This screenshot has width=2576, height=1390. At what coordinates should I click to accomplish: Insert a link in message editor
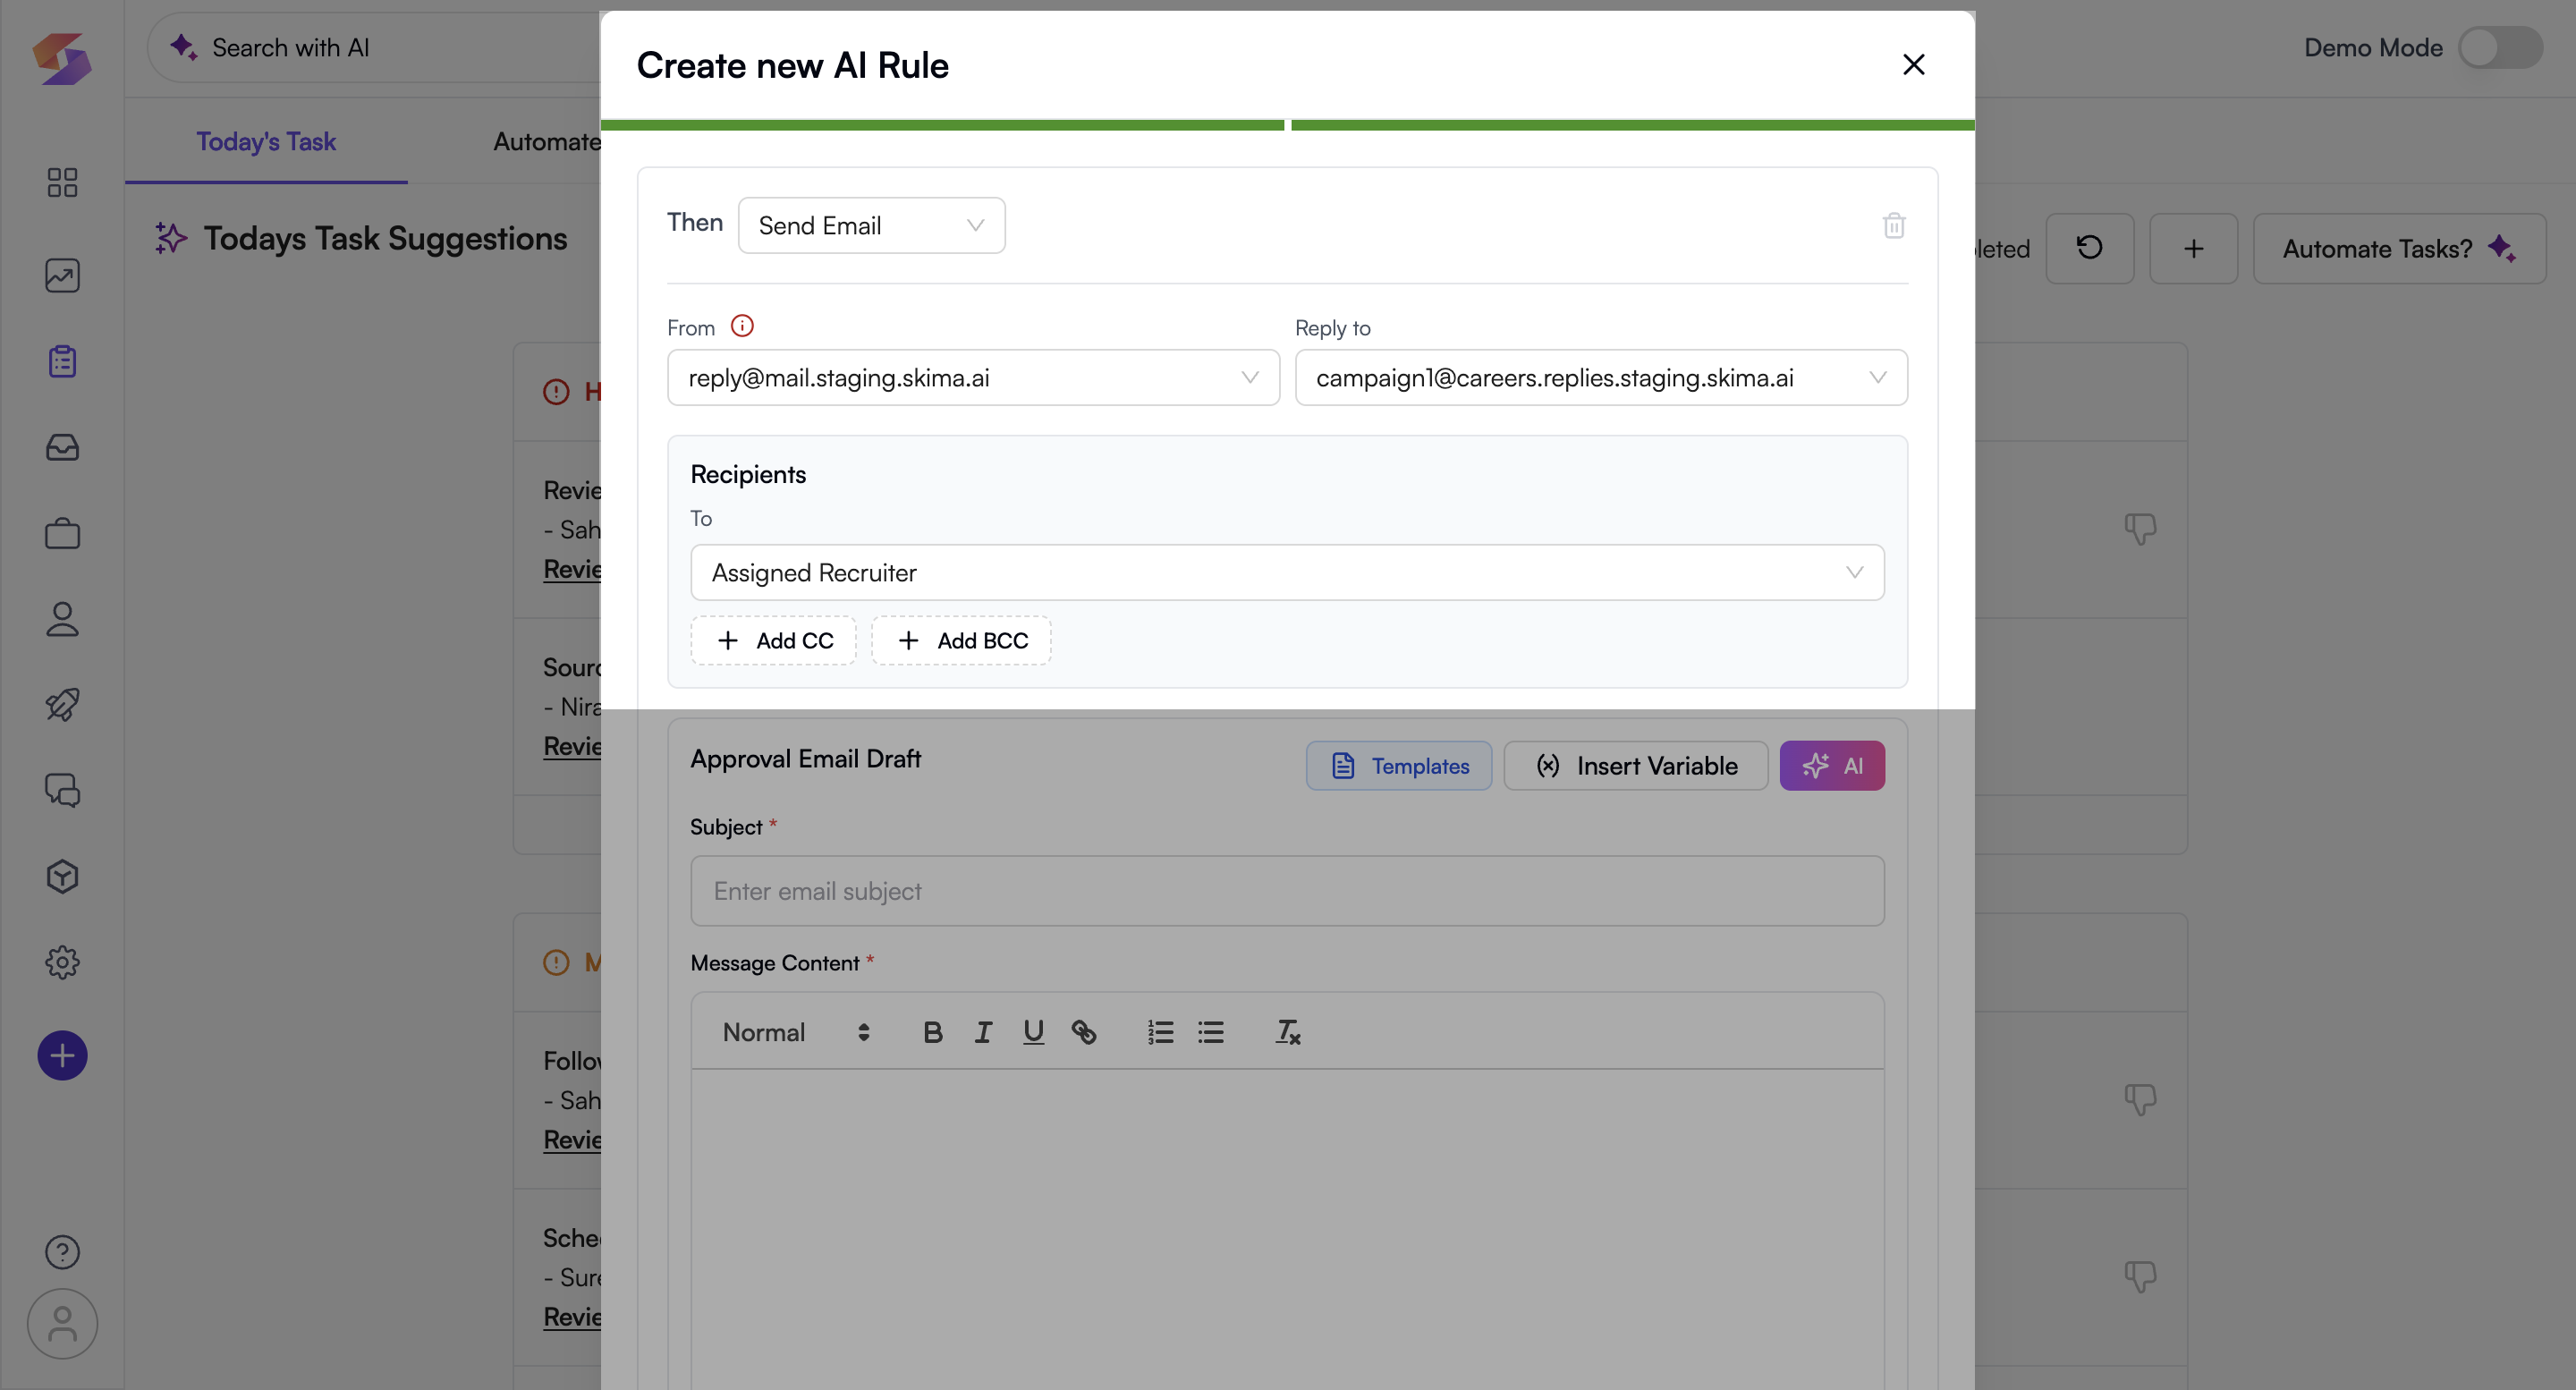point(1083,1032)
